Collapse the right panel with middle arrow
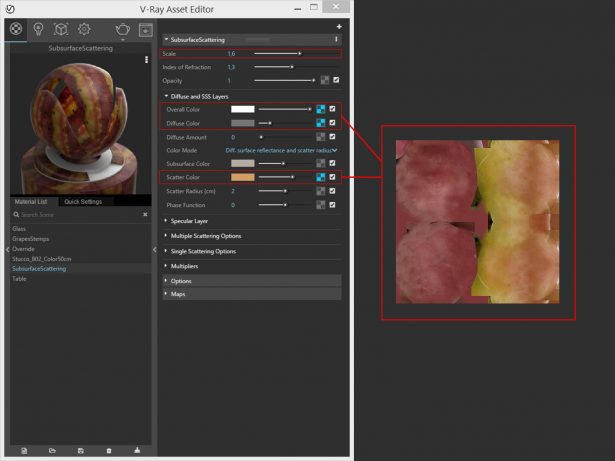This screenshot has width=615, height=461. click(155, 250)
